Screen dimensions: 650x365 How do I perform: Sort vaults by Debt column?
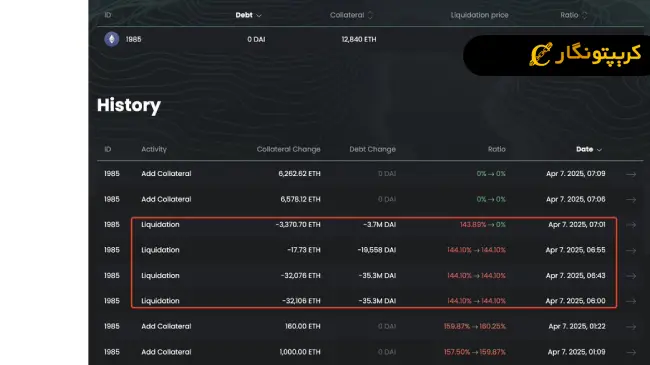click(248, 15)
